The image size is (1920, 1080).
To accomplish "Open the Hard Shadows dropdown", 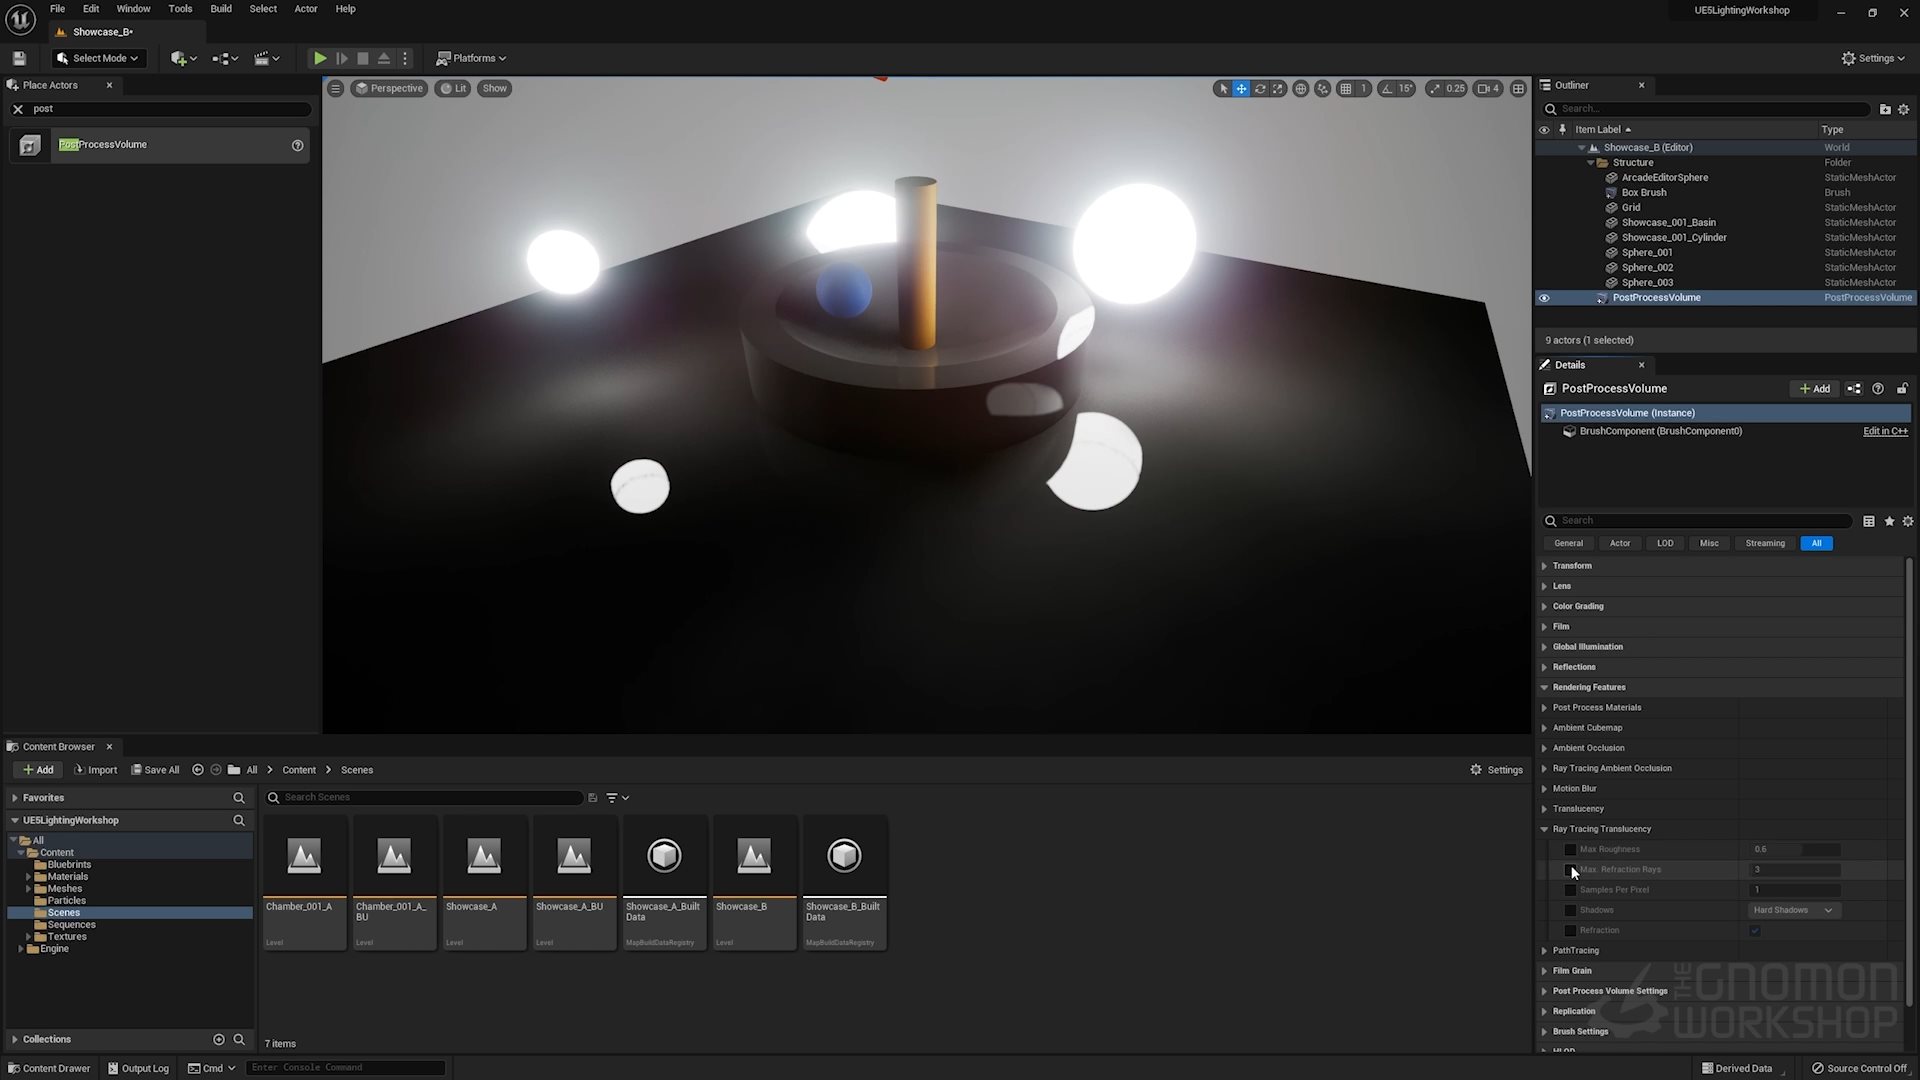I will pos(1793,910).
